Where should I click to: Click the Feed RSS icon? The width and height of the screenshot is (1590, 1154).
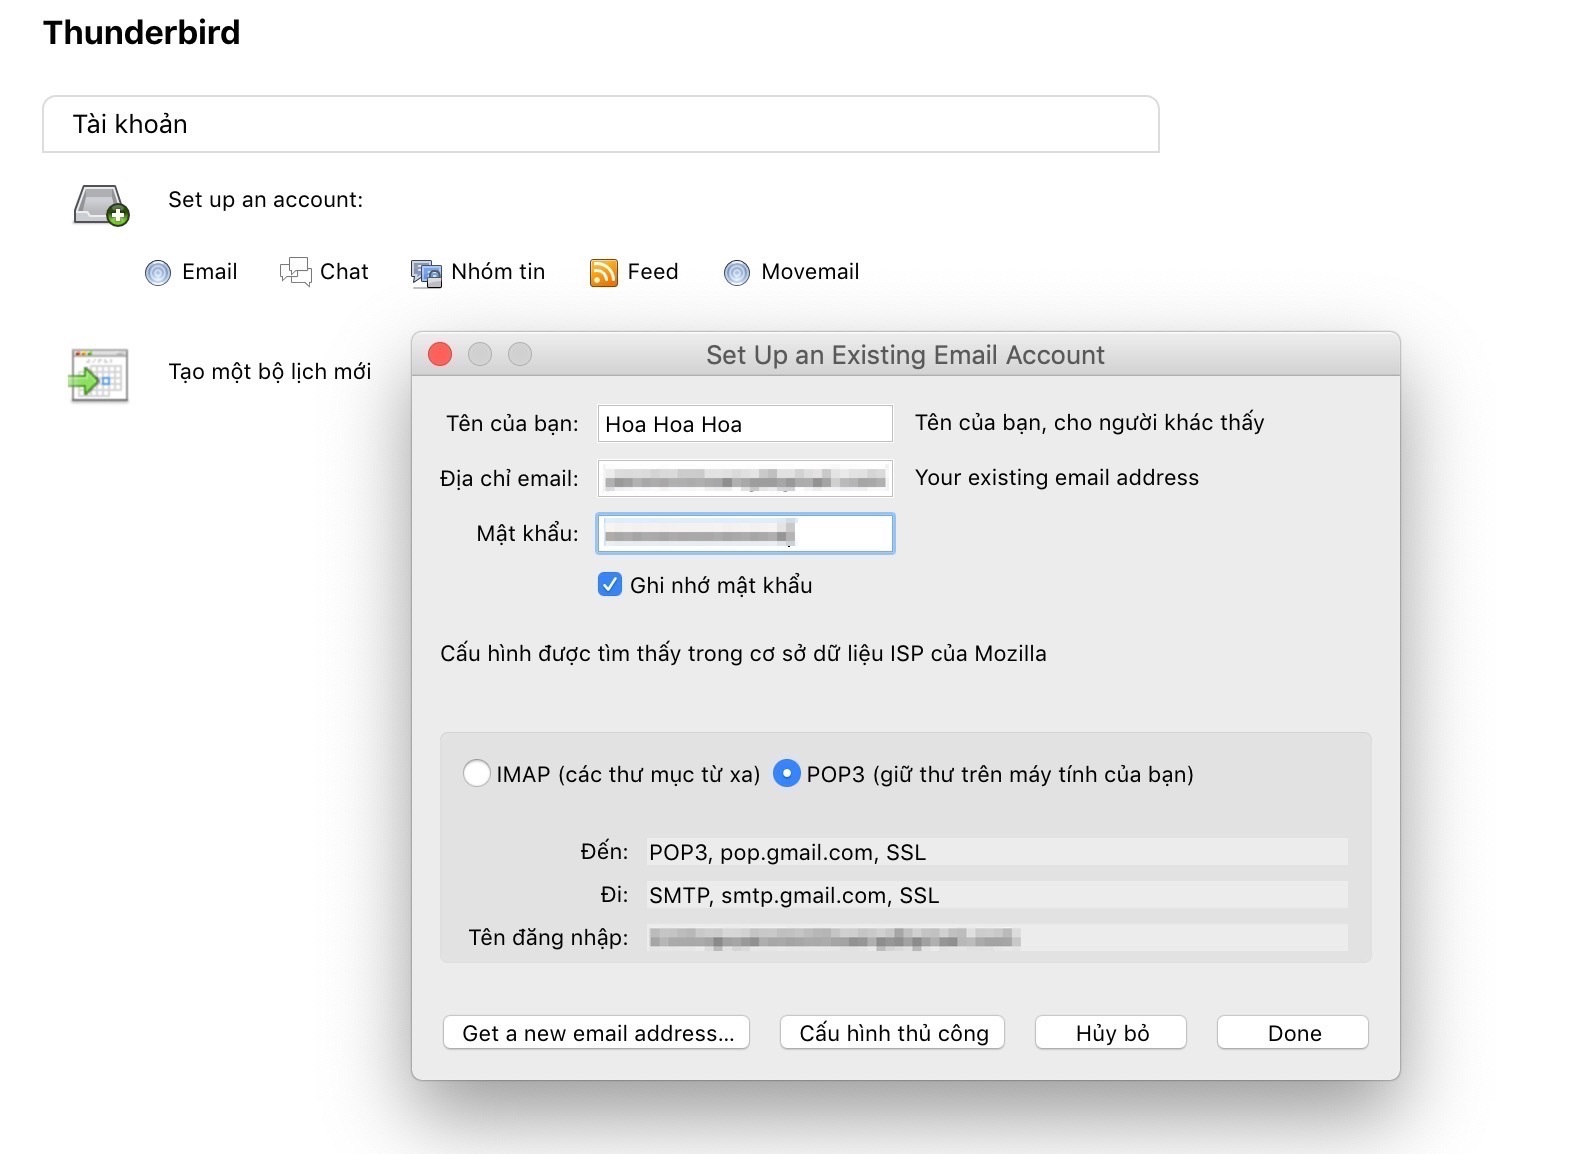pyautogui.click(x=604, y=272)
